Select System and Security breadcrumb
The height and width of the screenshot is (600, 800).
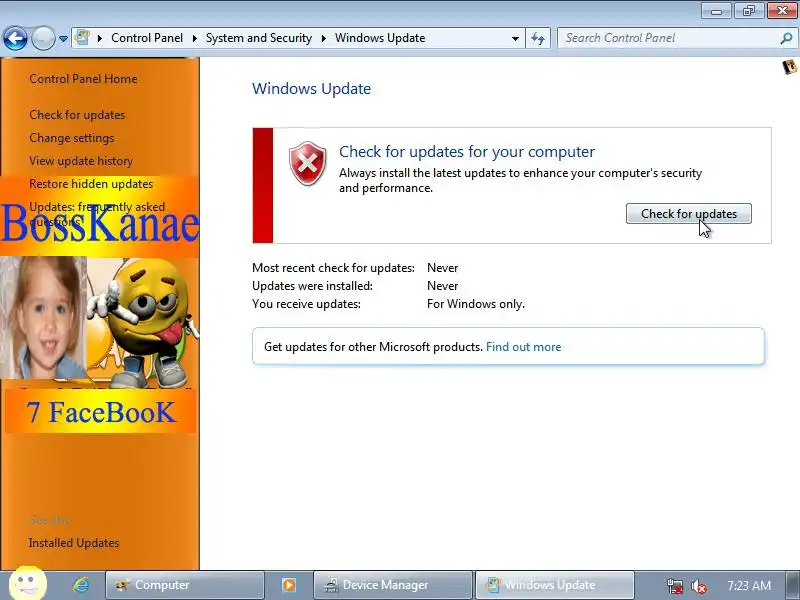point(259,38)
